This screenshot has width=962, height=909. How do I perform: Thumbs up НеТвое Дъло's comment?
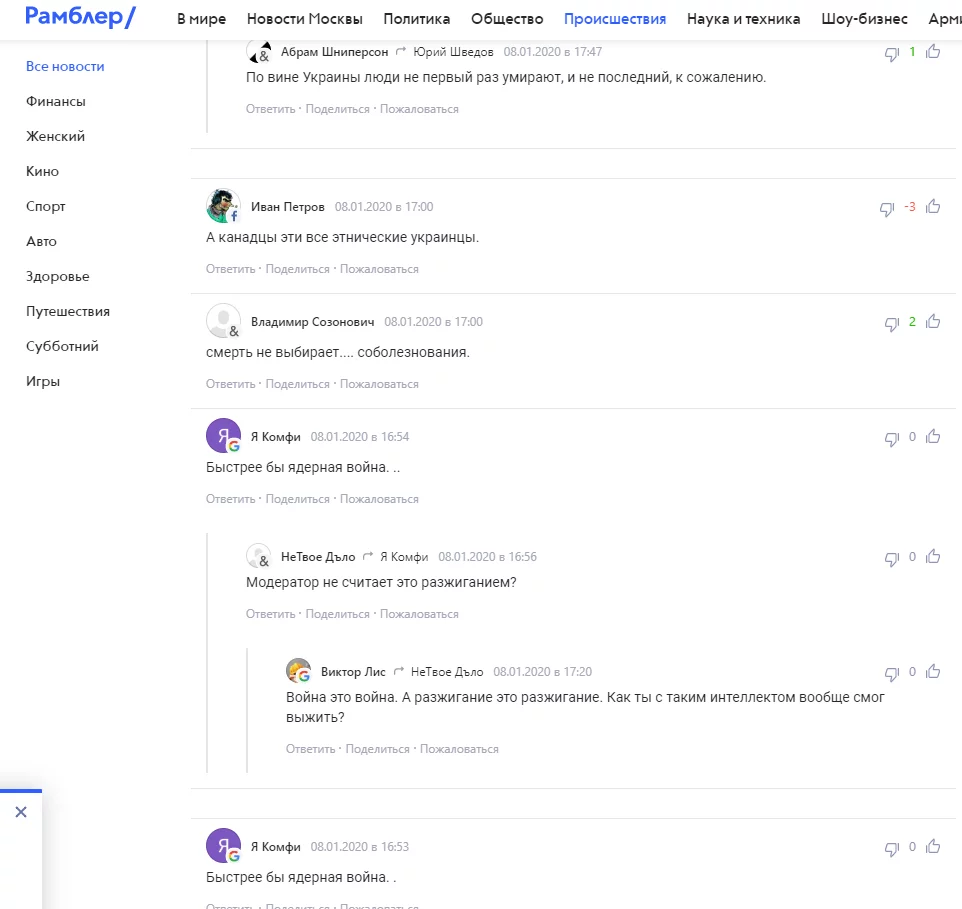point(933,556)
